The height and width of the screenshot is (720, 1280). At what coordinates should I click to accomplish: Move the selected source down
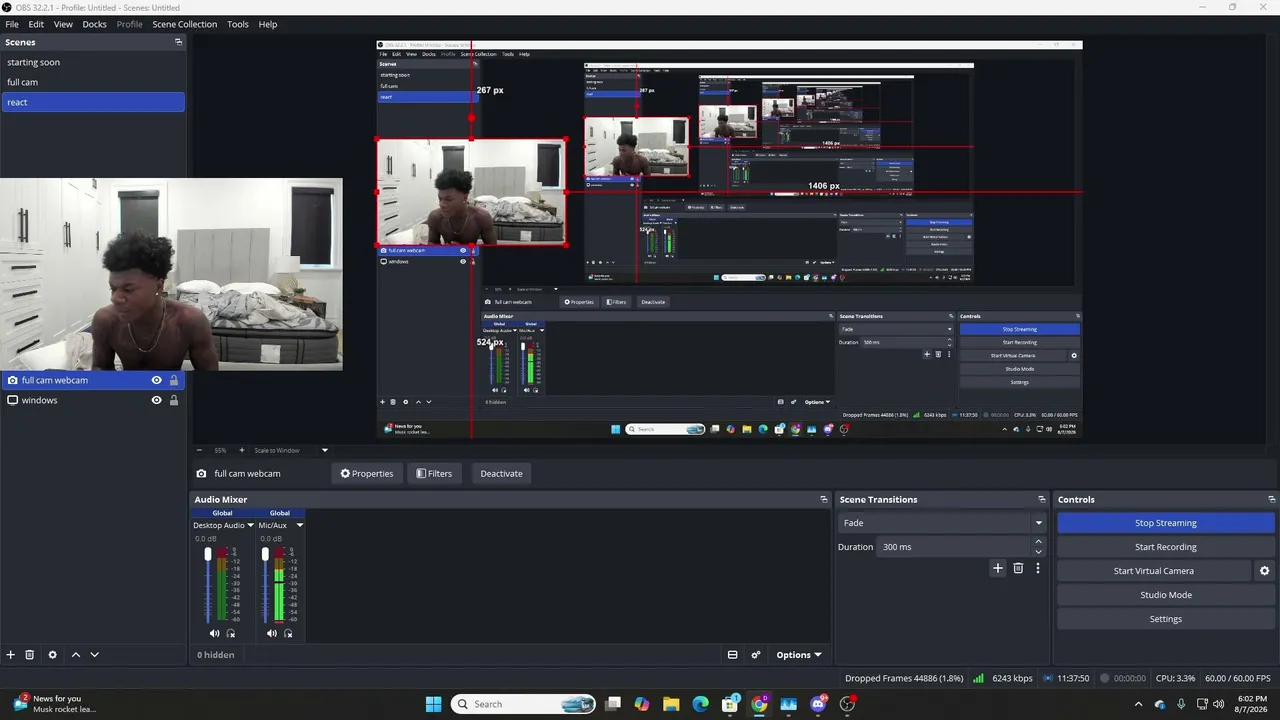pos(94,655)
